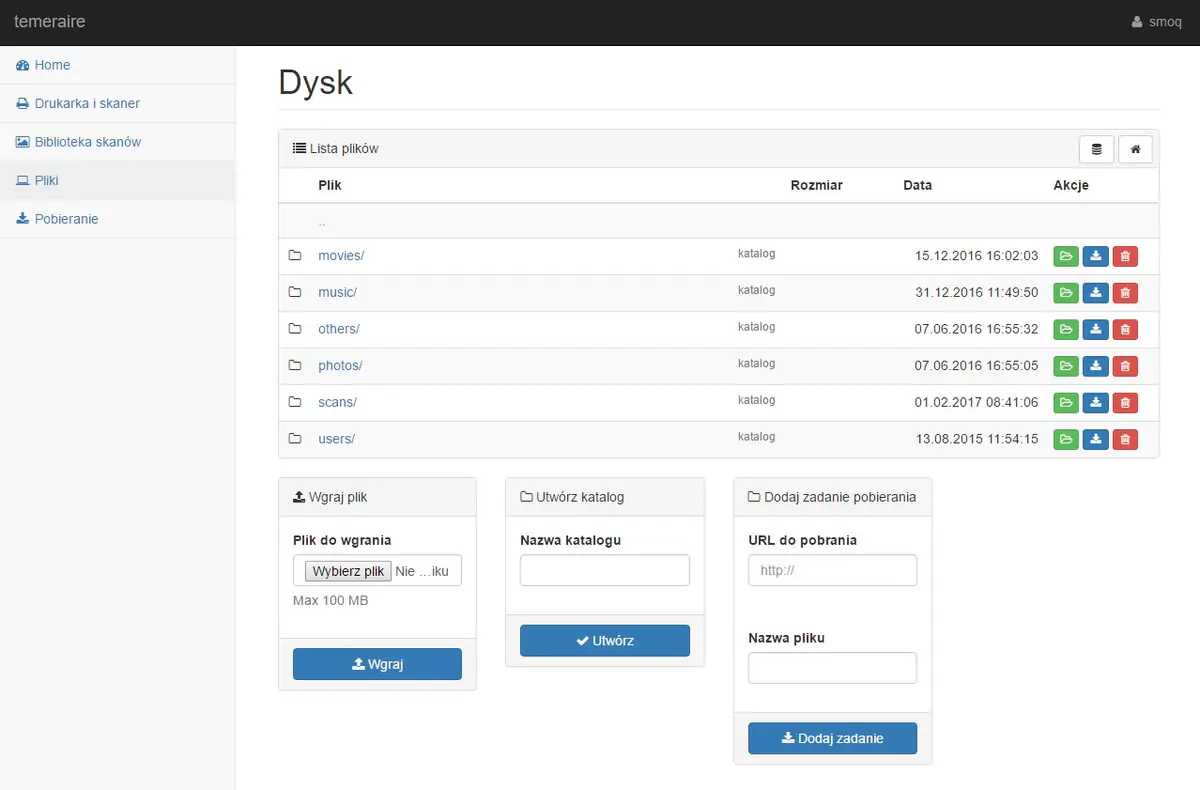Viewport: 1200px width, 790px height.
Task: Delete the movies folder with red trash icon
Action: point(1125,257)
